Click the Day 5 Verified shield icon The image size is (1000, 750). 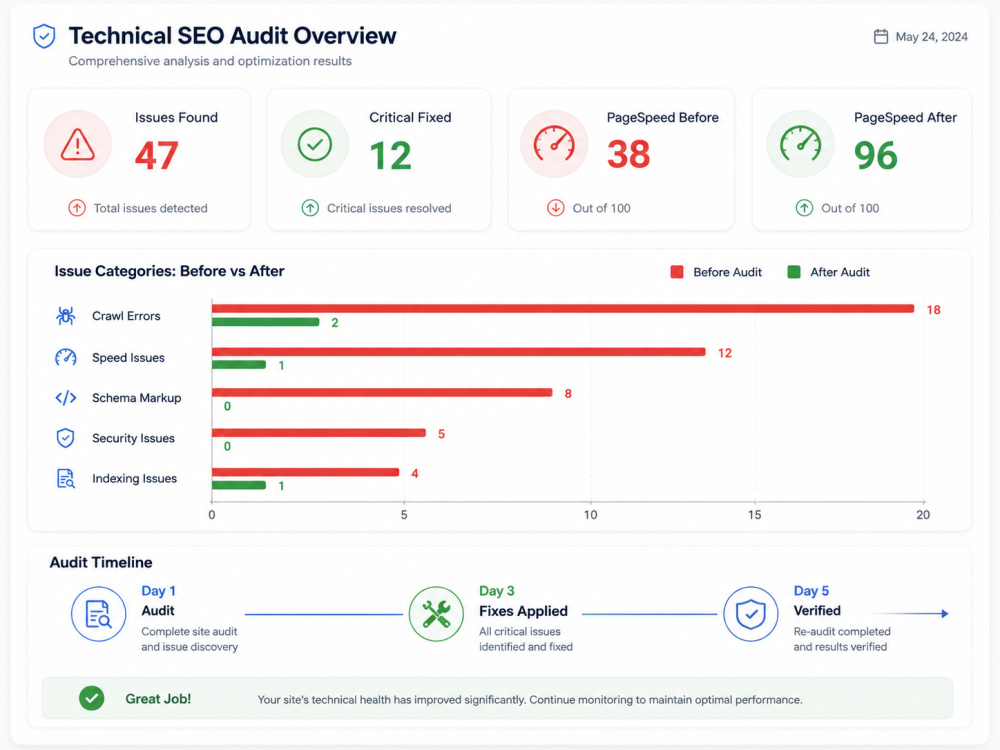point(751,614)
